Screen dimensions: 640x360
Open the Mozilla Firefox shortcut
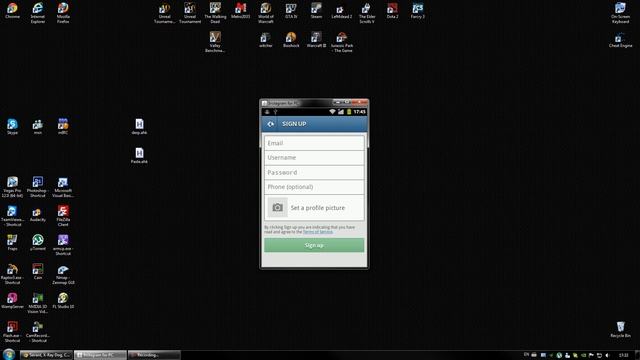tap(63, 12)
